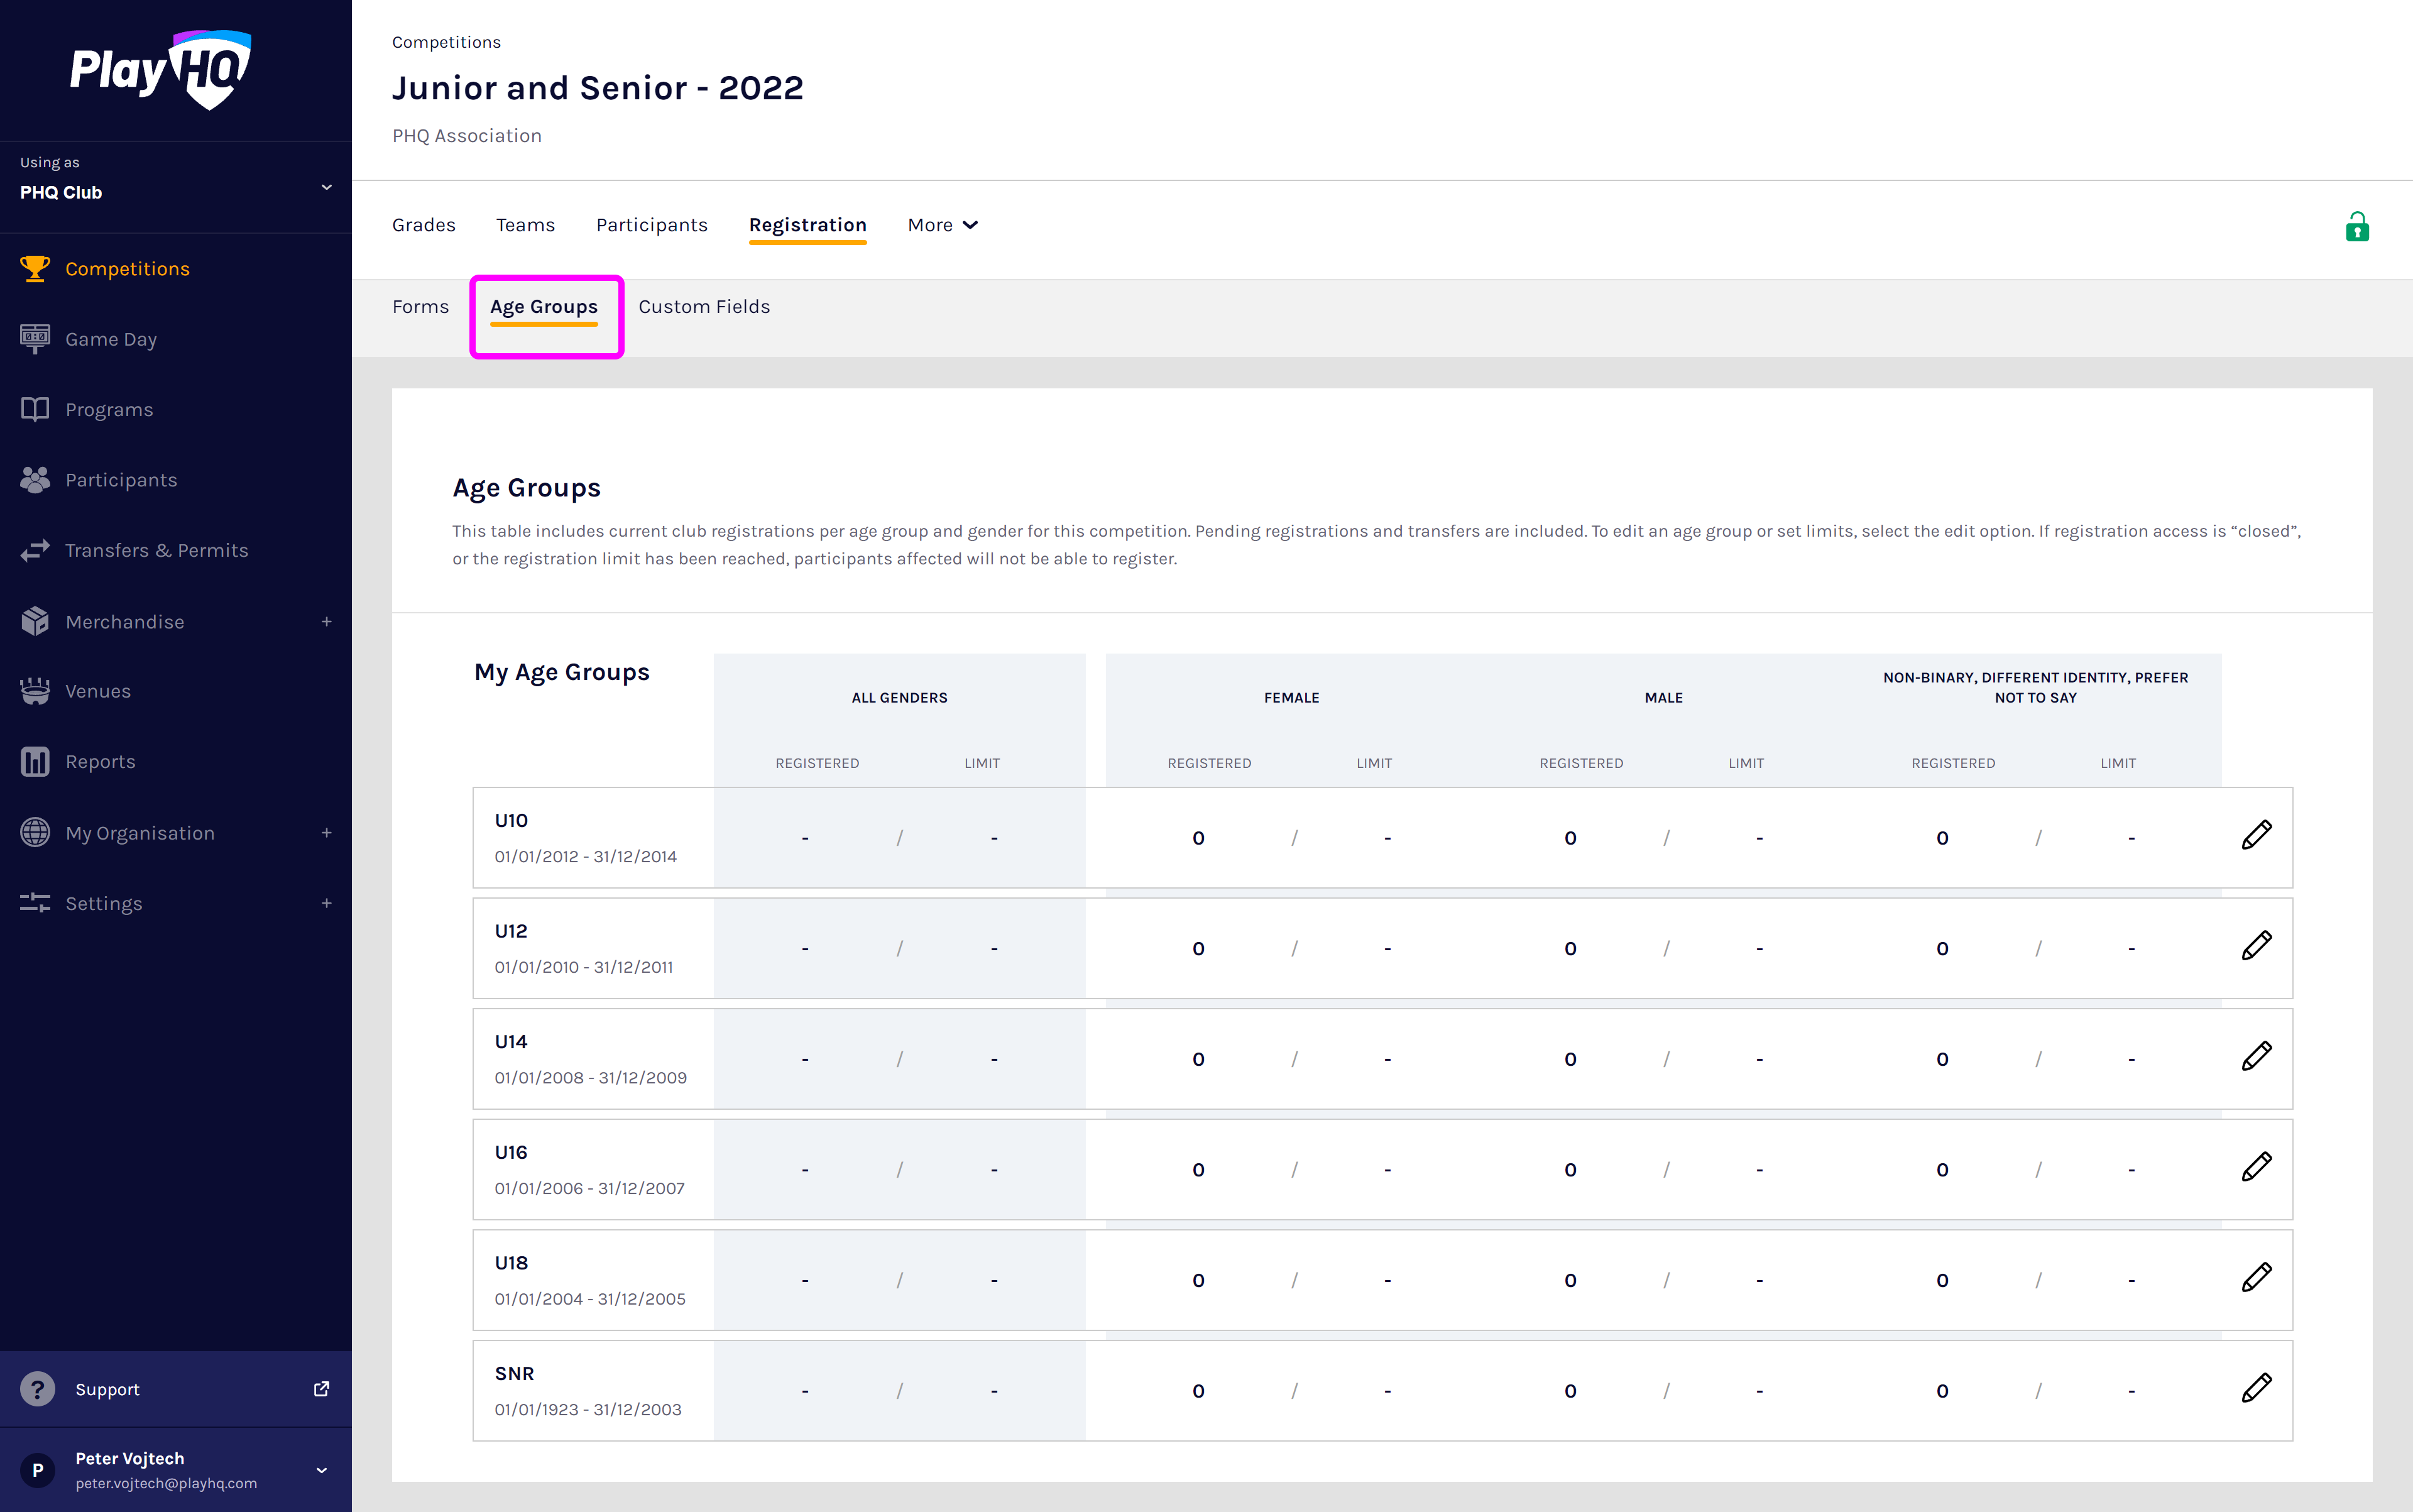Switch to the Custom Fields tab
Viewport: 2413px width, 1512px height.
click(704, 307)
